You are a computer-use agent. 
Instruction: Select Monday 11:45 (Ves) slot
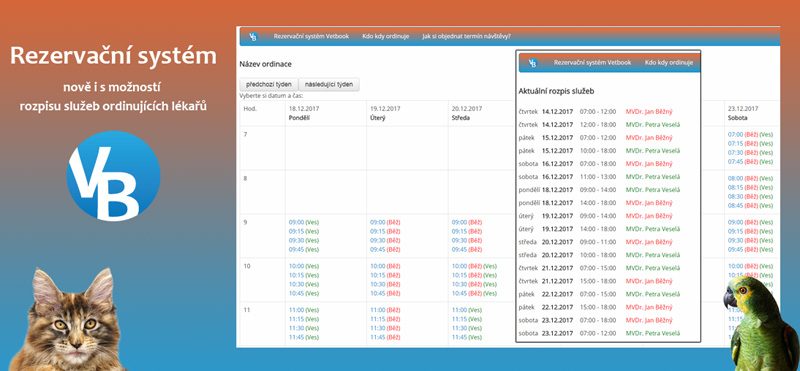pyautogui.click(x=304, y=337)
